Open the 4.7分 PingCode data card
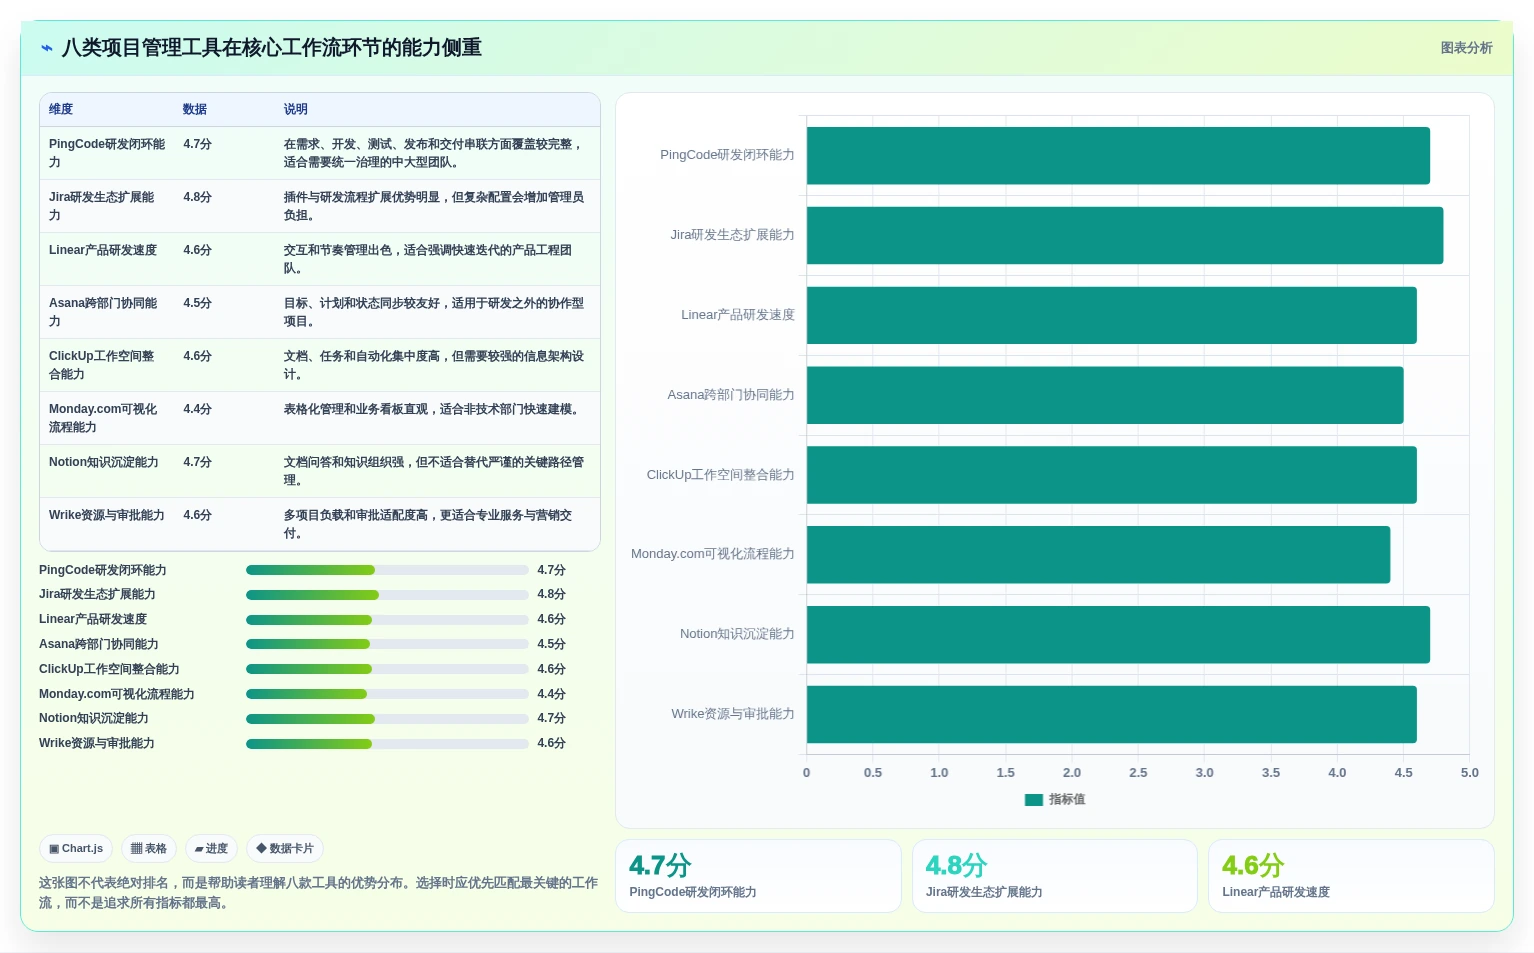Viewport: 1534px width, 953px height. pos(758,876)
